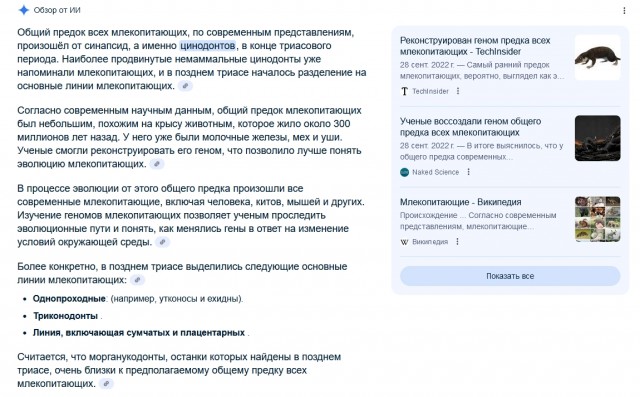Open the TechInsider animal thumbnail
This screenshot has height=397, width=640.
598,58
